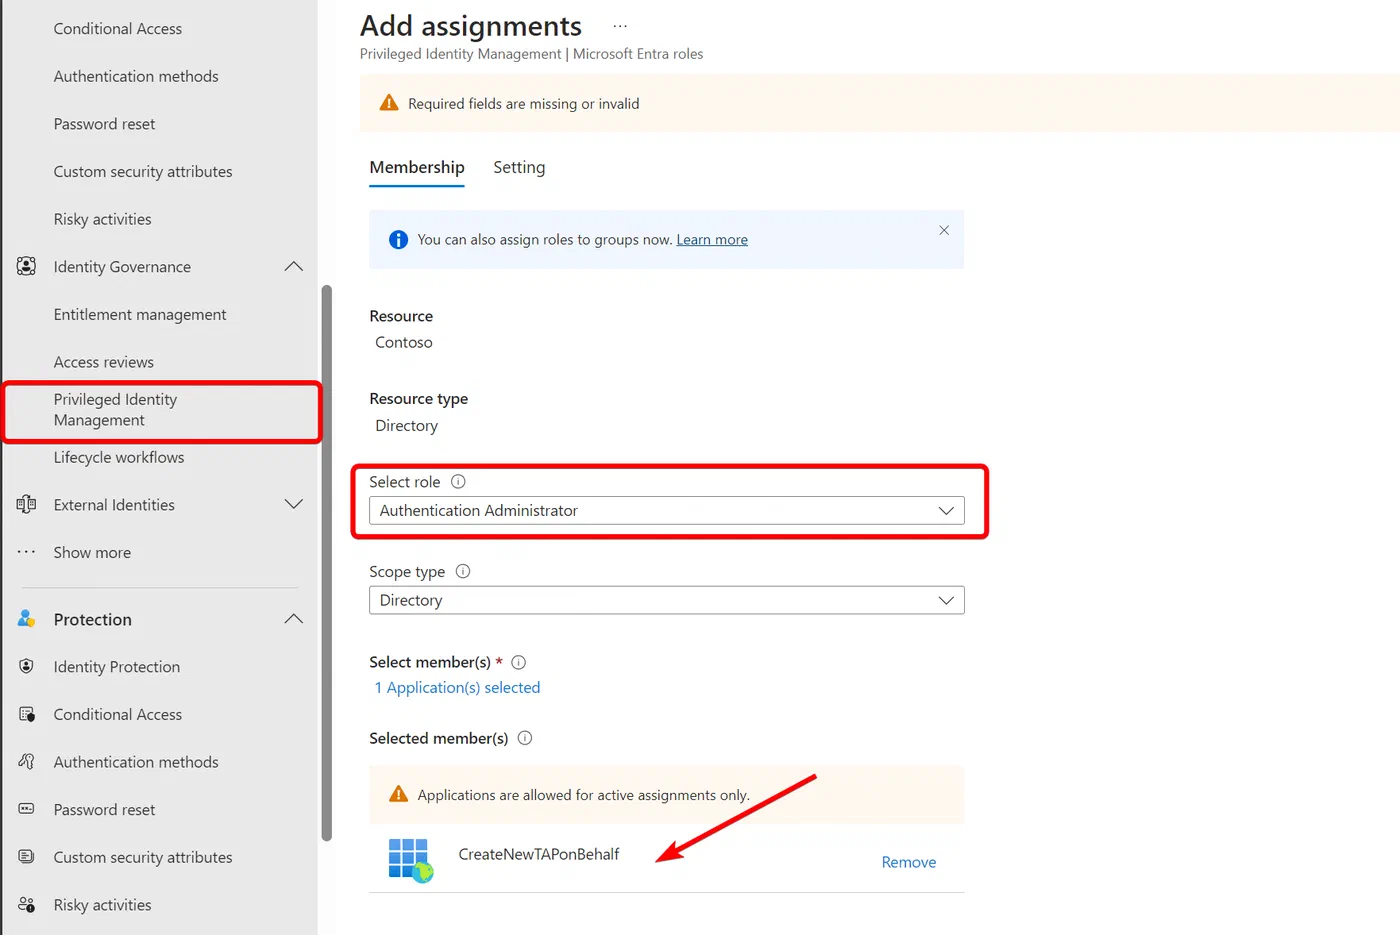Click the sidebar vertical scrollbar
The height and width of the screenshot is (935, 1400).
coord(326,563)
